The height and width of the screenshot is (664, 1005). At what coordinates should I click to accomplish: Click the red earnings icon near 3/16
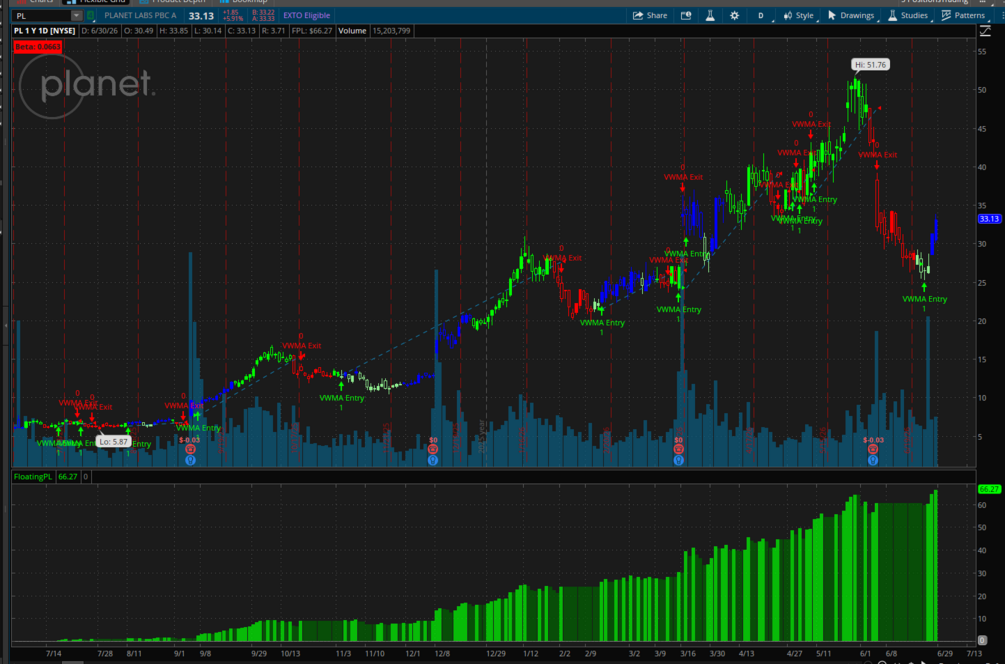pos(679,449)
